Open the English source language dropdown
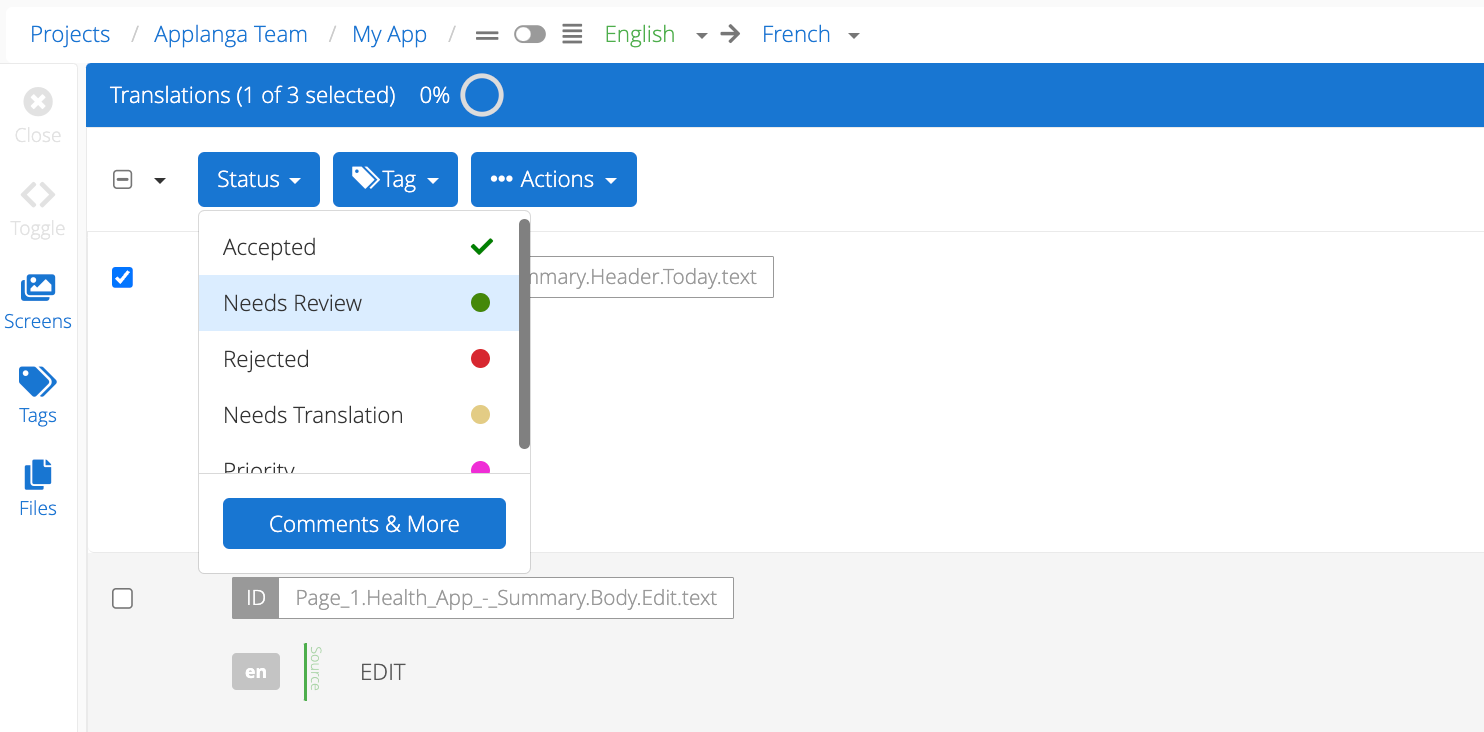Image resolution: width=1484 pixels, height=732 pixels. [x=655, y=34]
